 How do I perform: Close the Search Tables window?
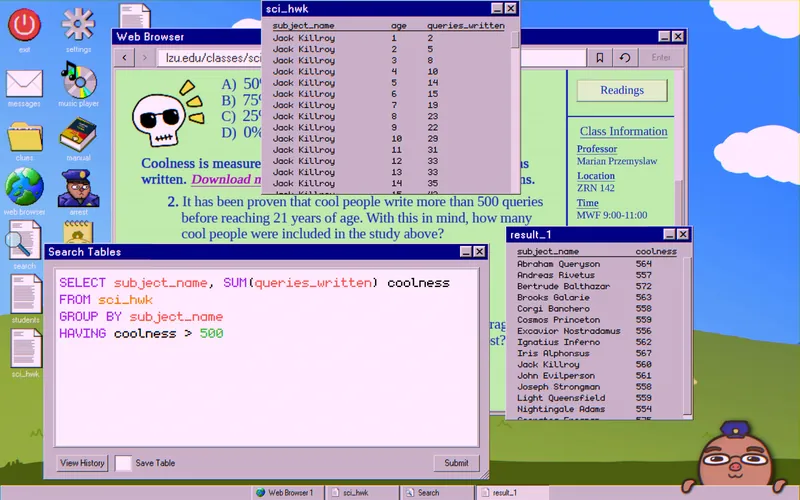coord(480,252)
